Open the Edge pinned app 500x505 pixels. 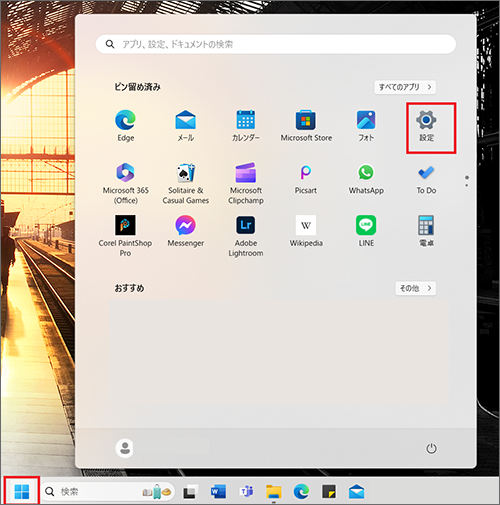click(125, 126)
